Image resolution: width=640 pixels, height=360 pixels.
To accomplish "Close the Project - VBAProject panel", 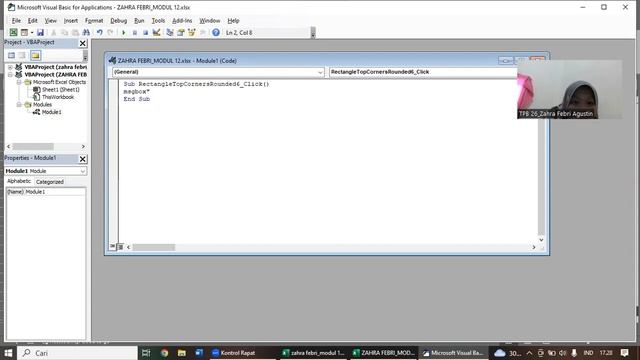I will point(82,43).
